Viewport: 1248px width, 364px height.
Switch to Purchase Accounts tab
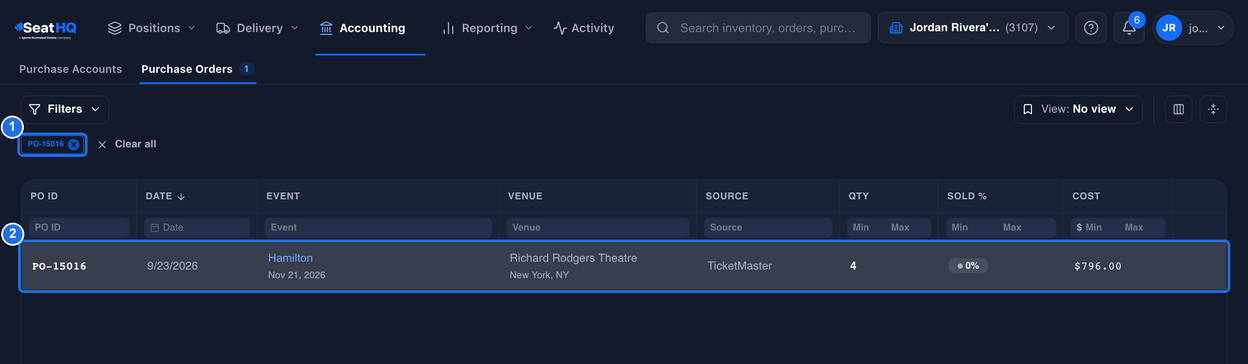click(x=70, y=69)
